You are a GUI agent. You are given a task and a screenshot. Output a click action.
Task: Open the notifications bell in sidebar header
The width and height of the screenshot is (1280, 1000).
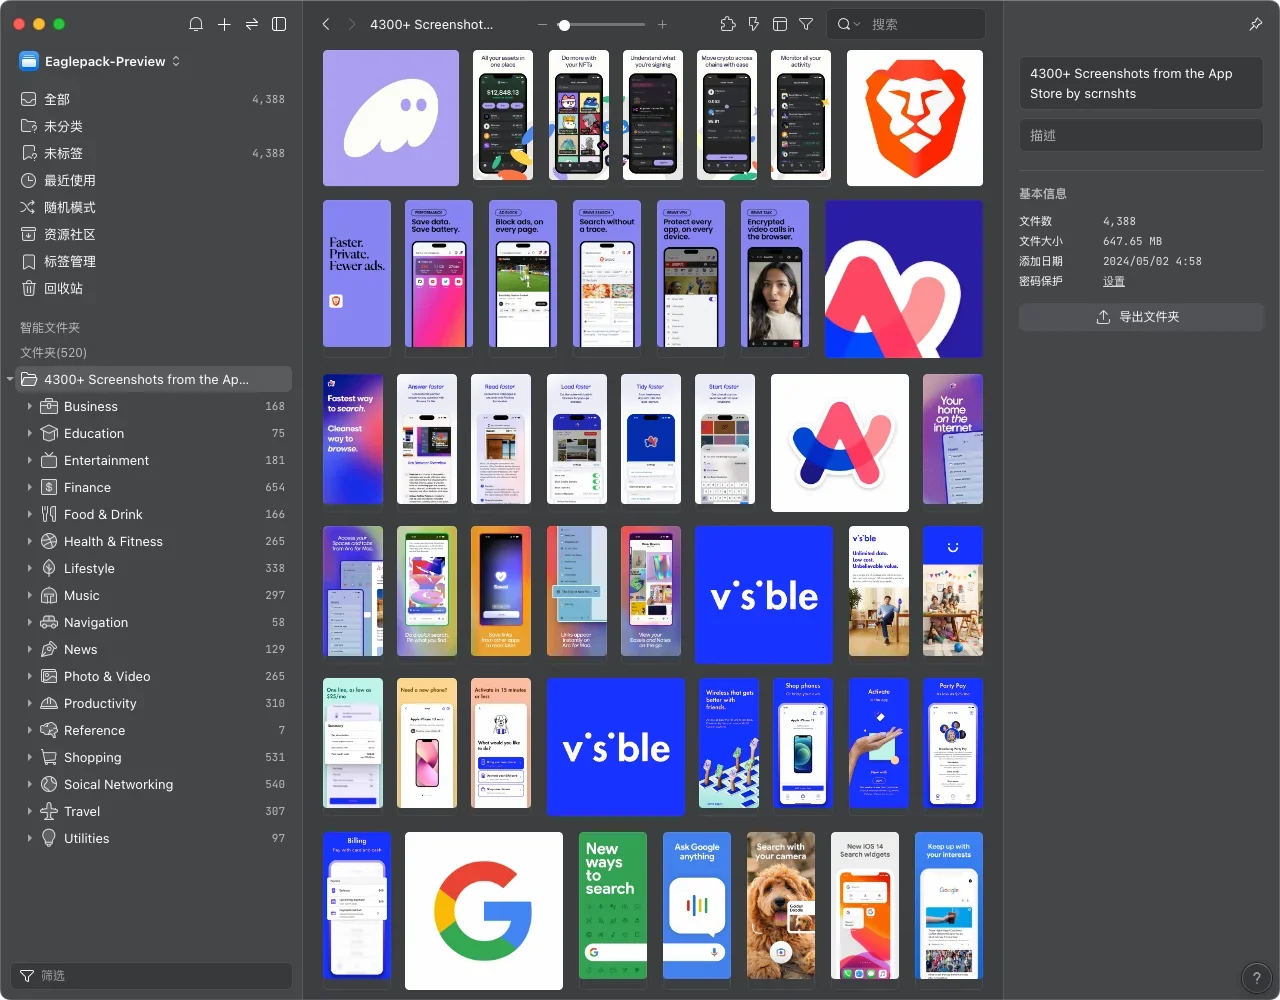tap(196, 24)
